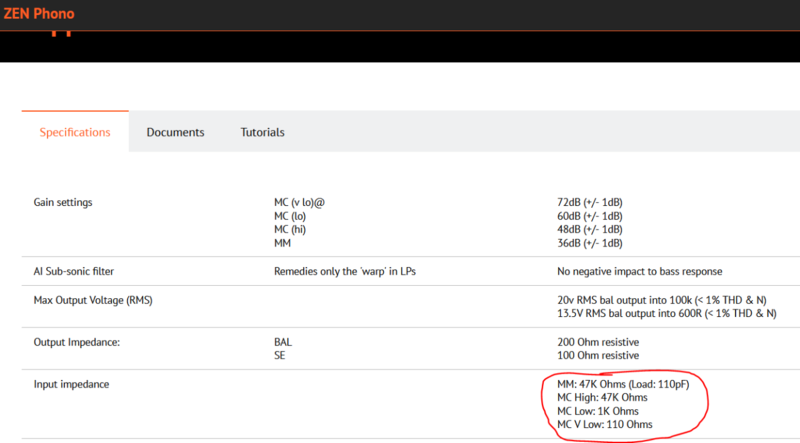Viewport: 800px width, 443px height.
Task: Select the Specifications tab
Action: tap(75, 132)
